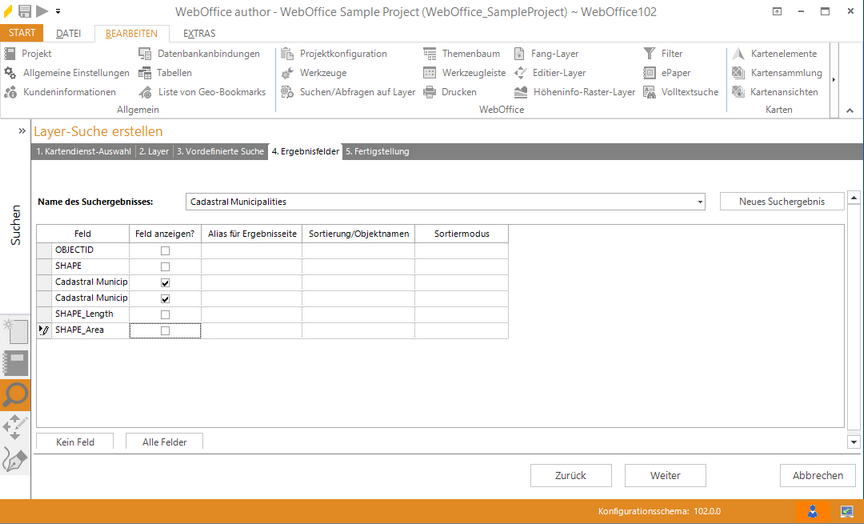864x524 pixels.
Task: Switch to the EXTRAS ribbon tab
Action: 199,33
